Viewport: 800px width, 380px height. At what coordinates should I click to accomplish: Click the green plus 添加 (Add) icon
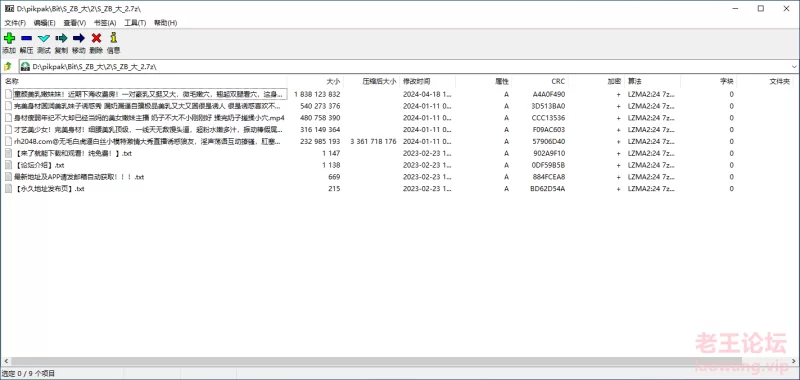point(9,38)
